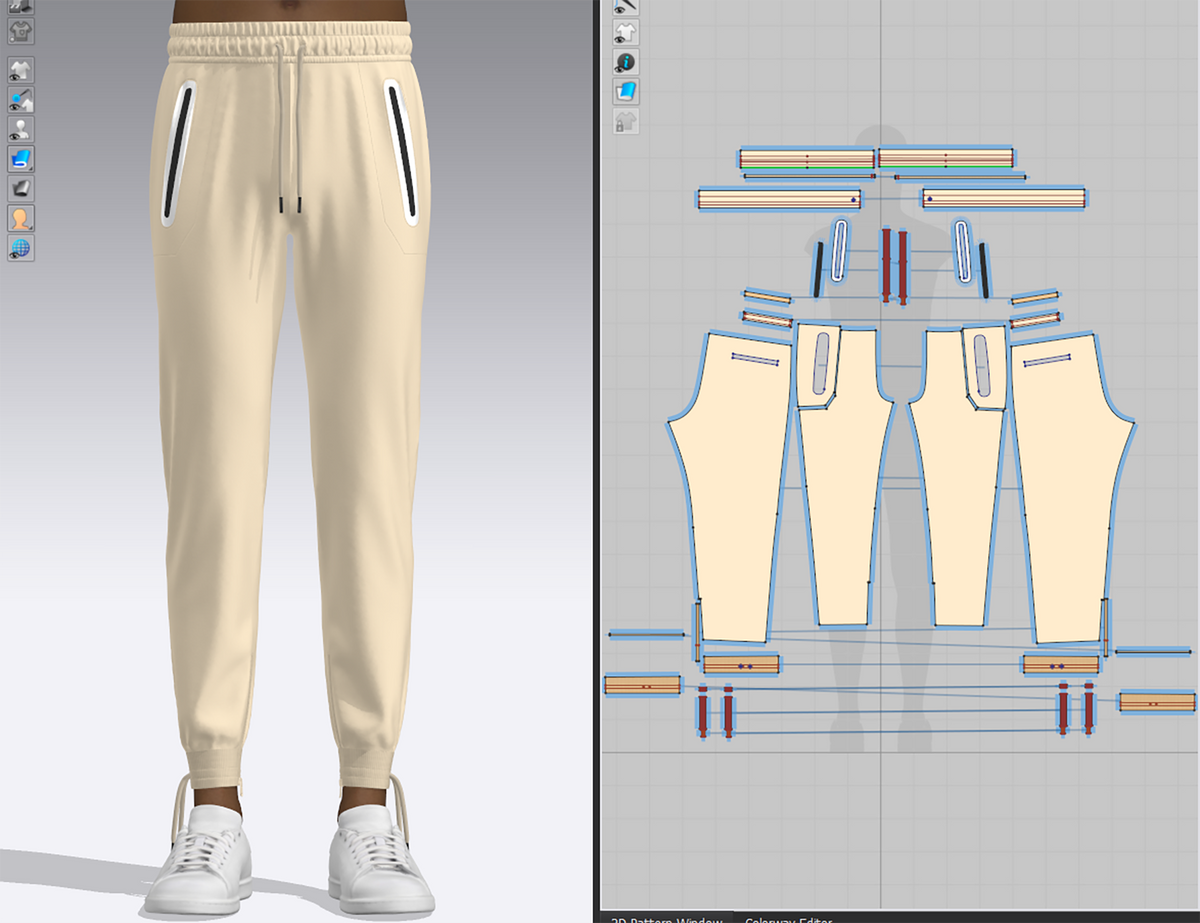1200x923 pixels.
Task: Select the grey fabric mesh display icon
Action: pyautogui.click(x=21, y=188)
